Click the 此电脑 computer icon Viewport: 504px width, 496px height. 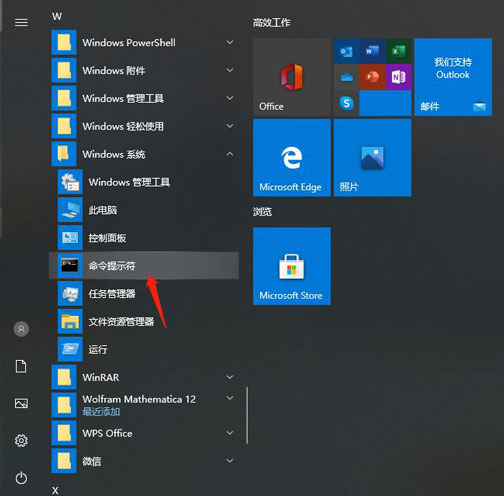click(x=70, y=210)
